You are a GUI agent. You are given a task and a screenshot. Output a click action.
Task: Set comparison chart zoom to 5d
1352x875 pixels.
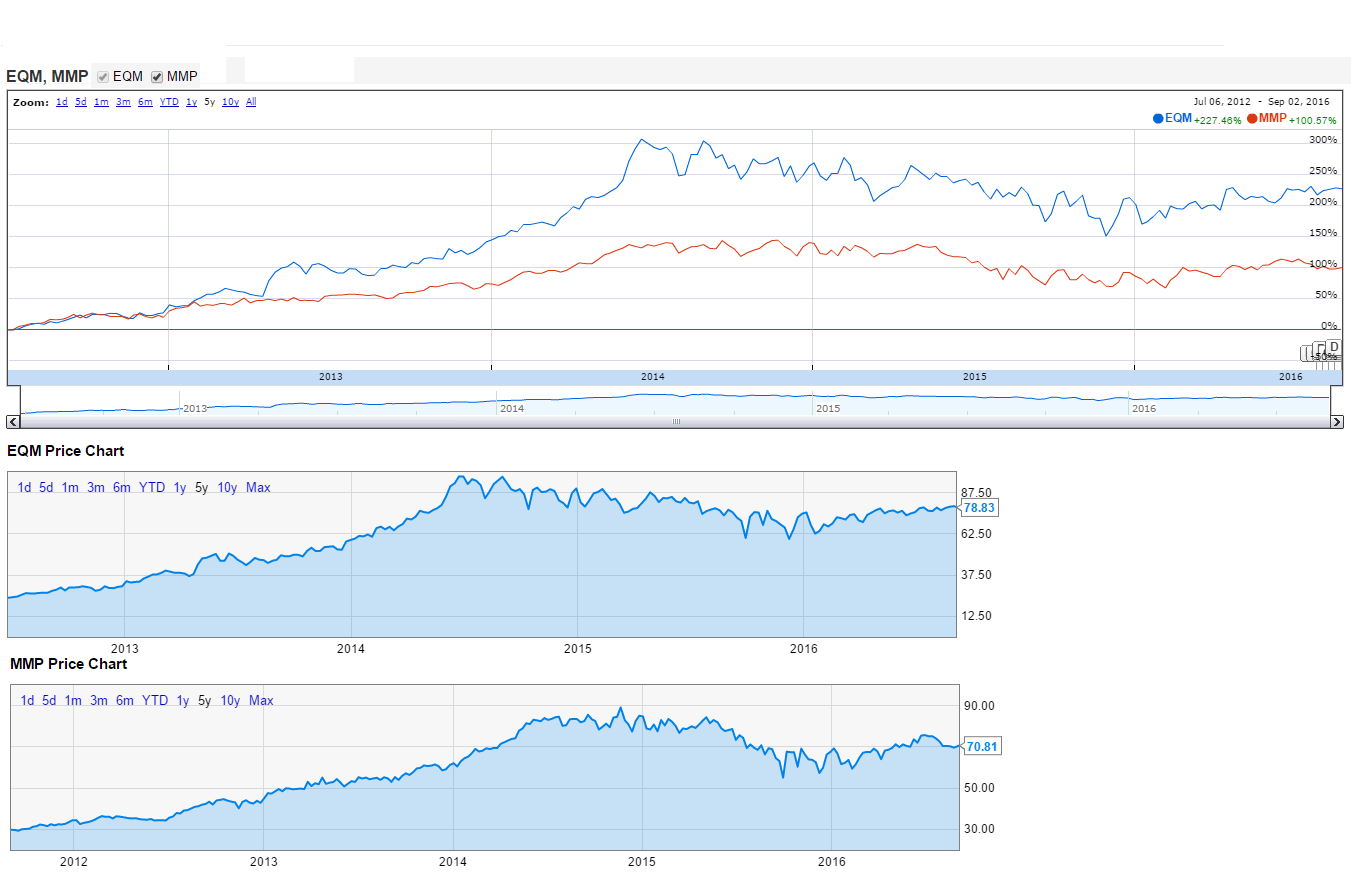click(81, 102)
